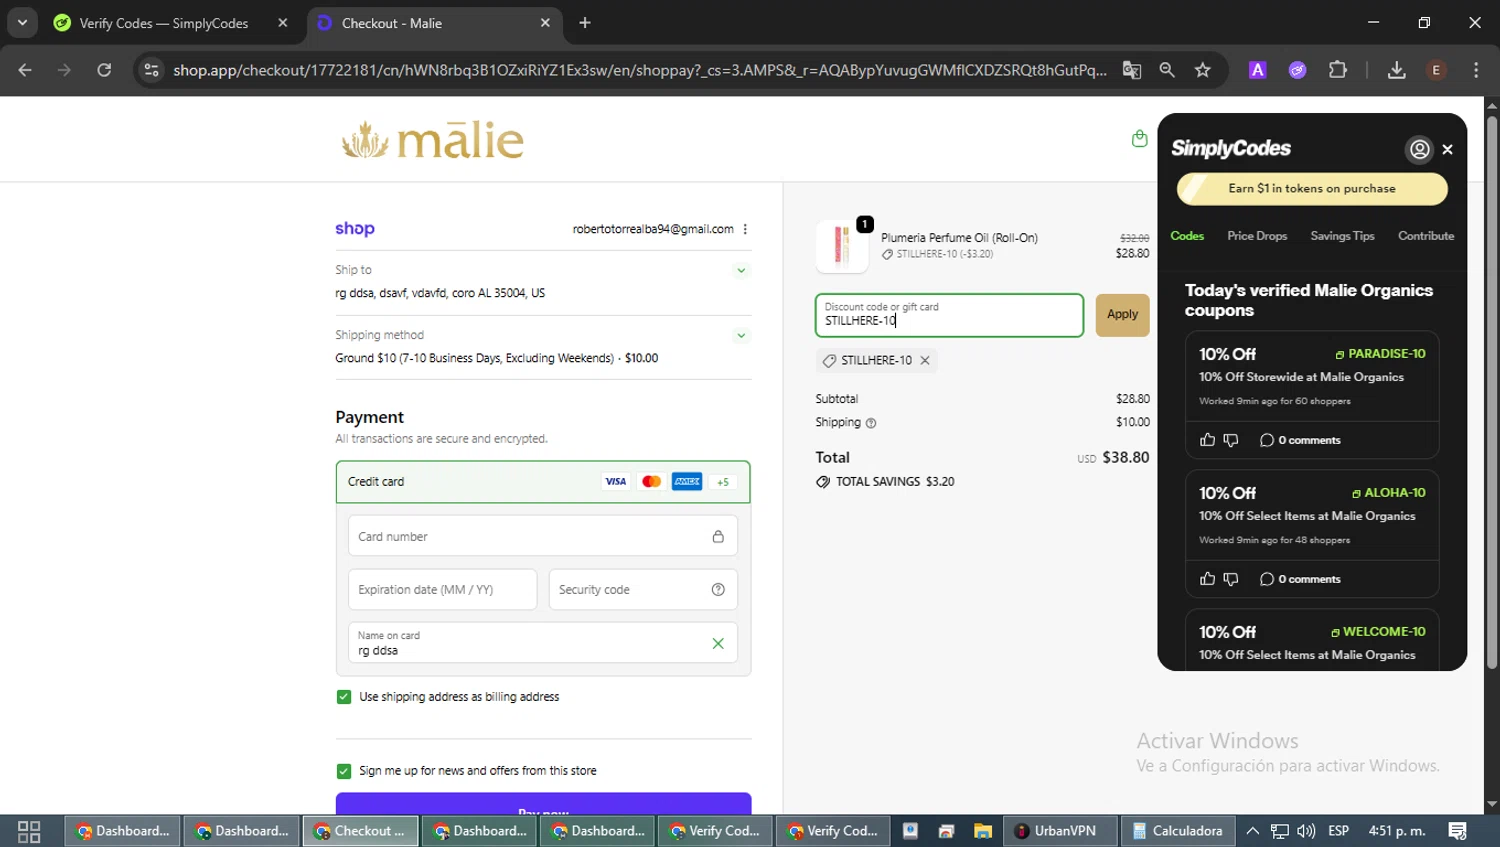
Task: Thumbs down the ALOHA-10 coupon
Action: point(1231,579)
